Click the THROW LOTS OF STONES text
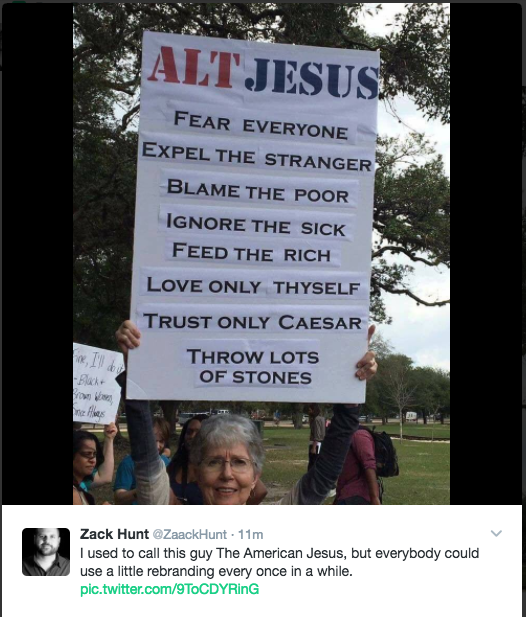The image size is (526, 617). pyautogui.click(x=253, y=366)
